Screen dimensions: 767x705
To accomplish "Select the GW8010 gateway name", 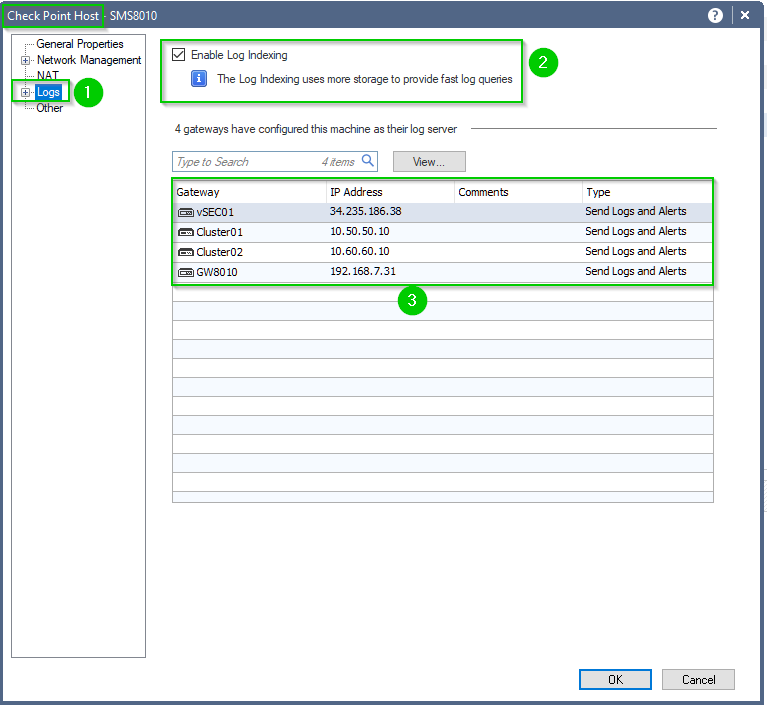I will tap(217, 273).
